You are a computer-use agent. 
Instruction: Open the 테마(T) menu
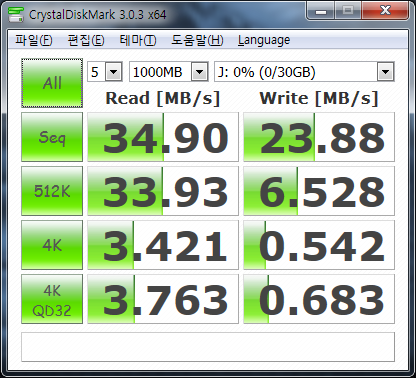(x=138, y=40)
